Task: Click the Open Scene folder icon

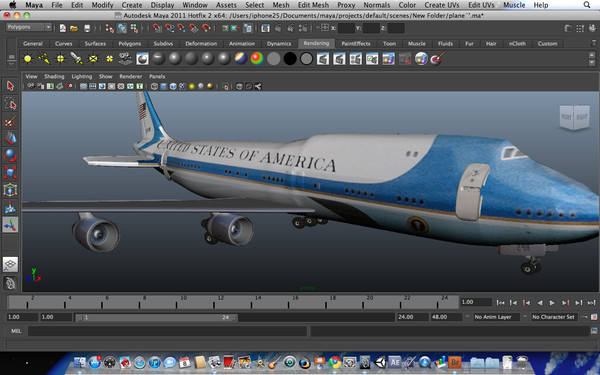Action: (74, 28)
